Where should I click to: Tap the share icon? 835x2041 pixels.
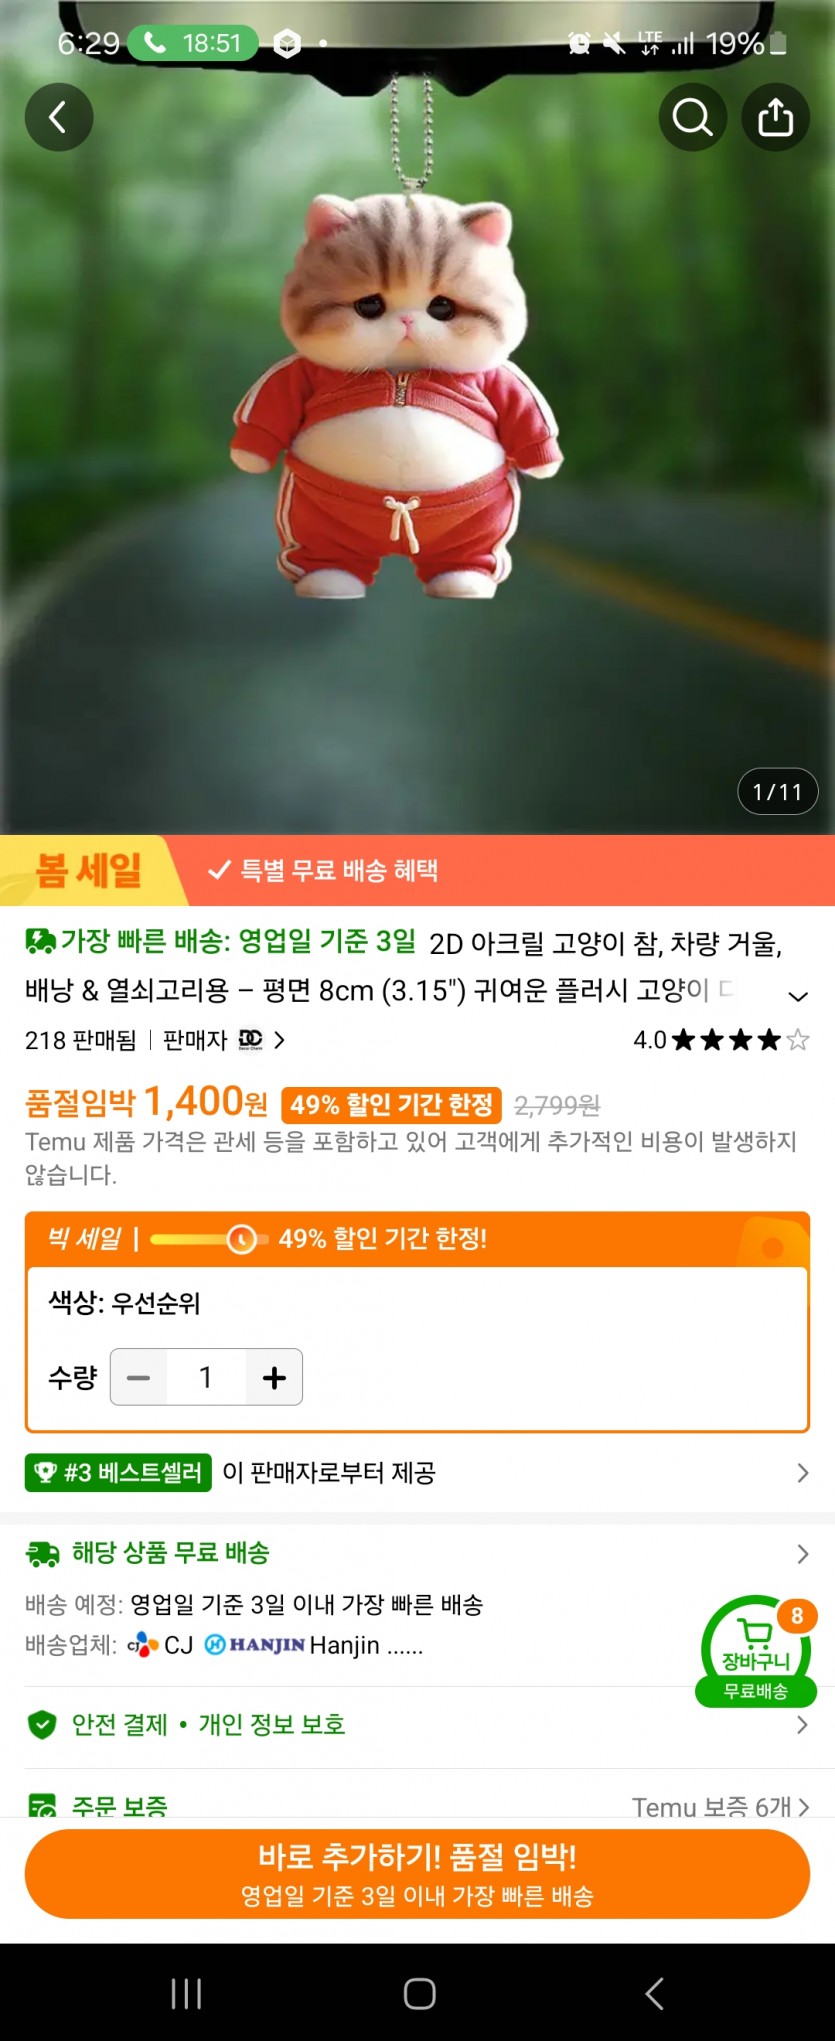point(775,117)
